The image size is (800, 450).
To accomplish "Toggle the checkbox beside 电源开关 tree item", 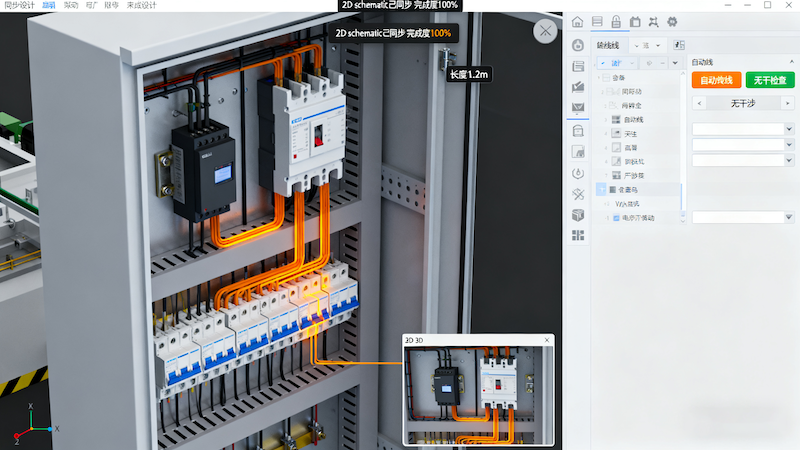I will click(616, 217).
